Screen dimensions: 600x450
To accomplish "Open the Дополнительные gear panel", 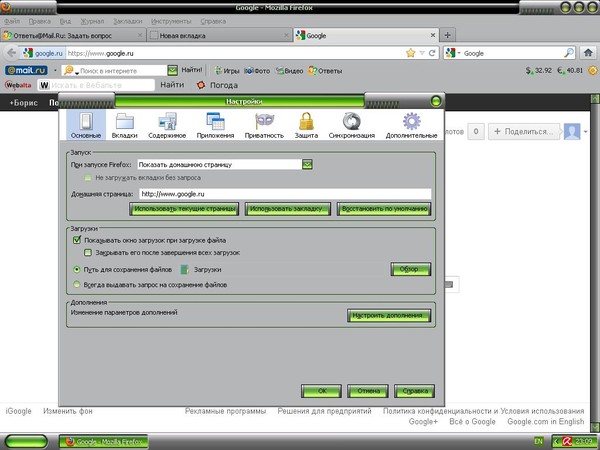I will click(x=411, y=125).
